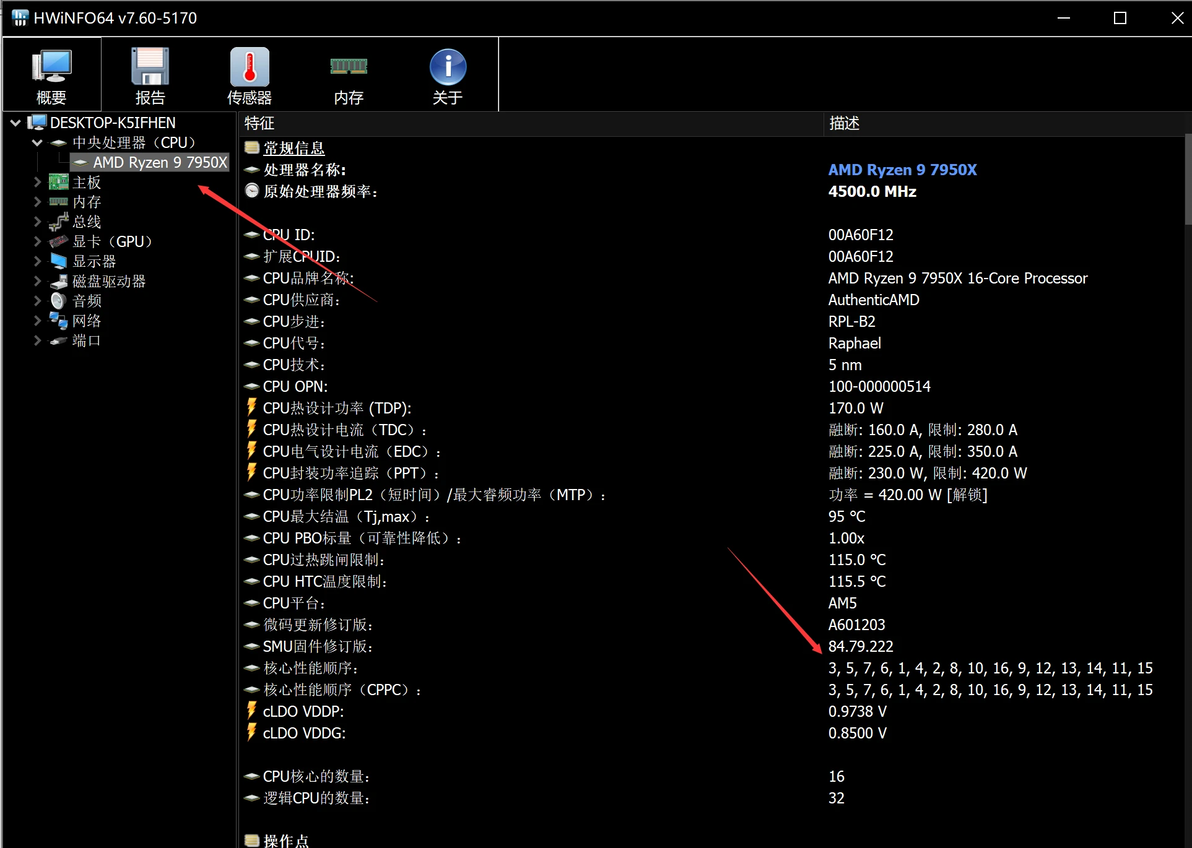The height and width of the screenshot is (848, 1192).
Task: Expand the 内存 tree node arrow
Action: coord(36,202)
